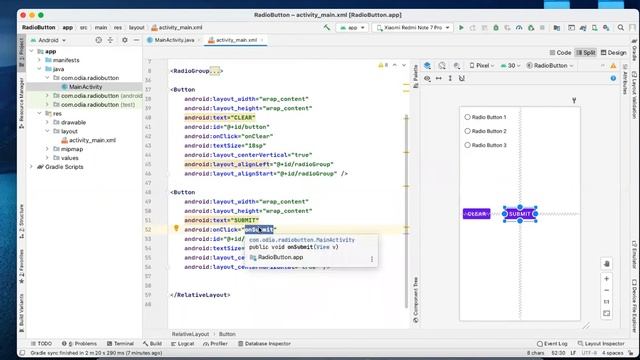Open the Database Inspector tab
This screenshot has width=640, height=360.
pos(264,344)
